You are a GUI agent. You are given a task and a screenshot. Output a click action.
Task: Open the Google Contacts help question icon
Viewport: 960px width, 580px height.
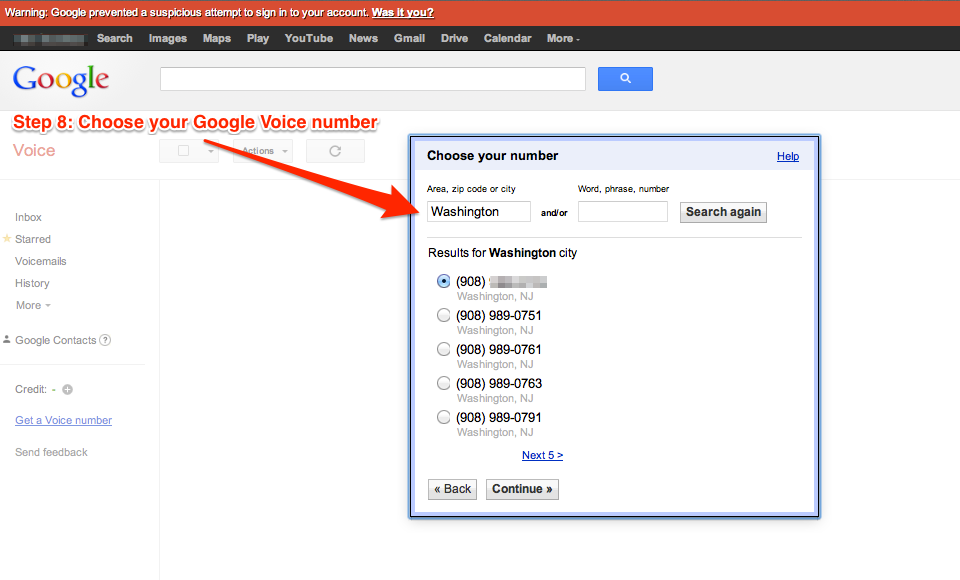click(x=105, y=340)
